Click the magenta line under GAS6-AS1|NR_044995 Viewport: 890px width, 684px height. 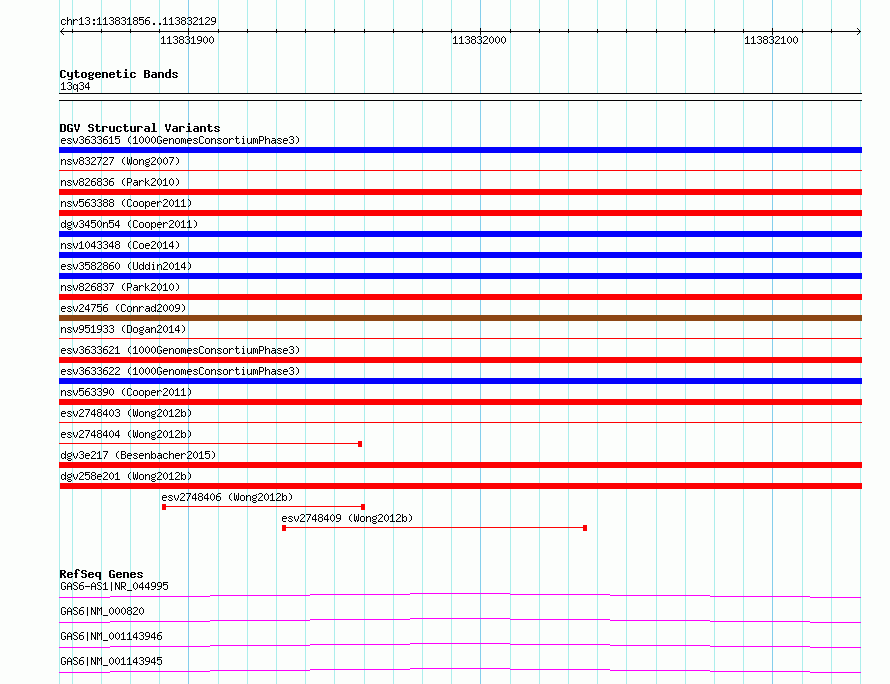(x=460, y=595)
